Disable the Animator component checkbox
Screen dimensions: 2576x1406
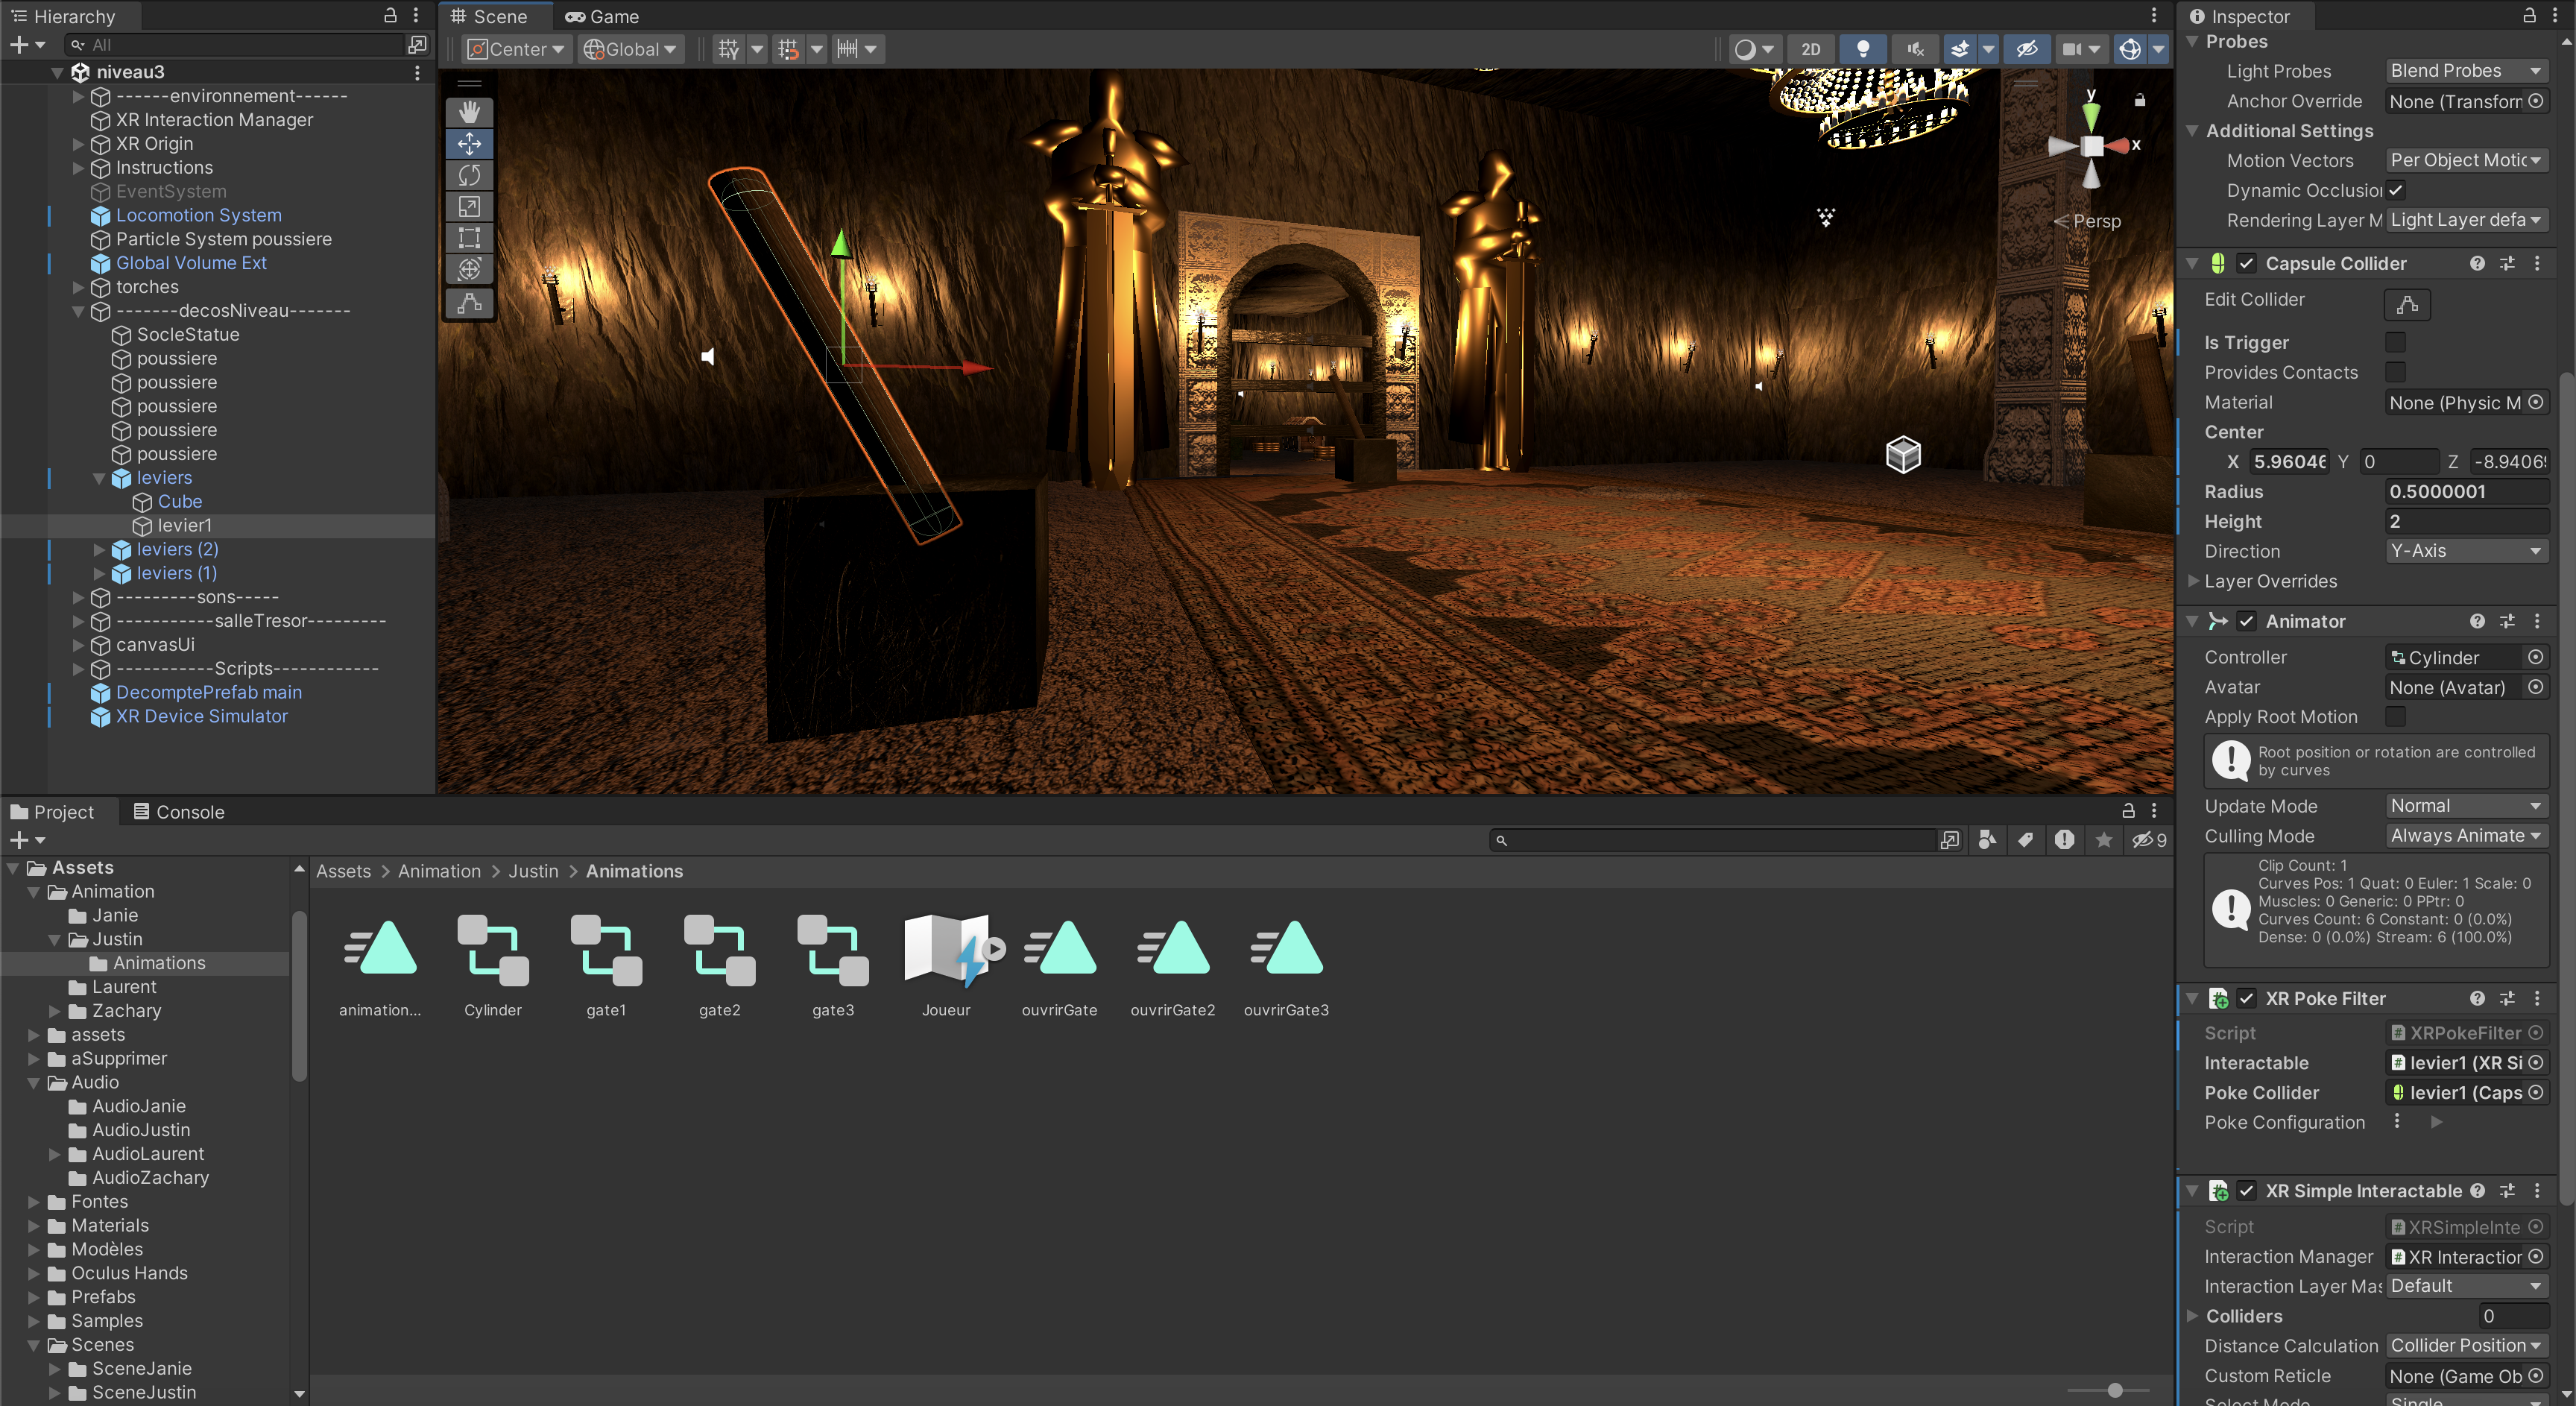pos(2247,621)
